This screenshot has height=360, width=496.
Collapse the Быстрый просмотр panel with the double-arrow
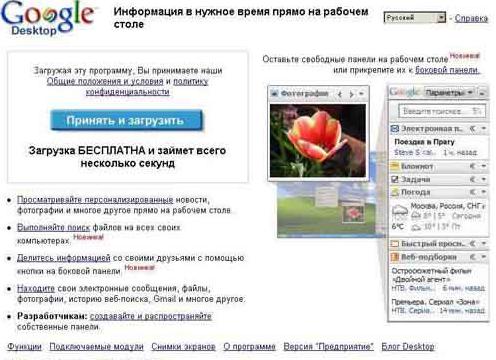(x=472, y=244)
